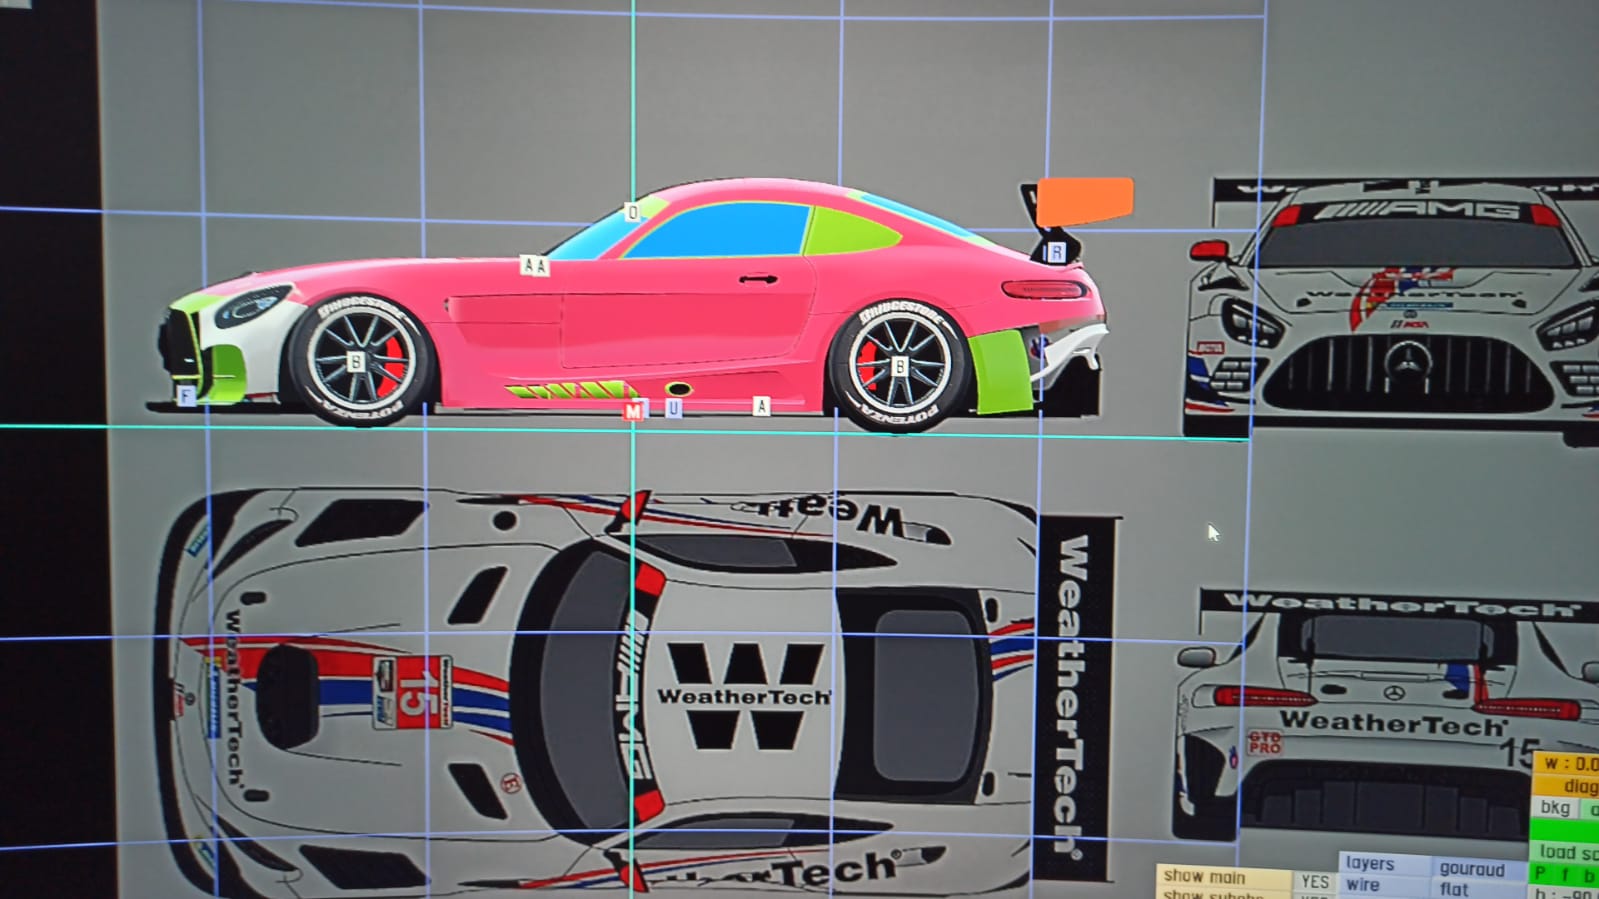Screen dimensions: 1599x899
Task: Toggle the f button in the green row
Action: (1565, 875)
